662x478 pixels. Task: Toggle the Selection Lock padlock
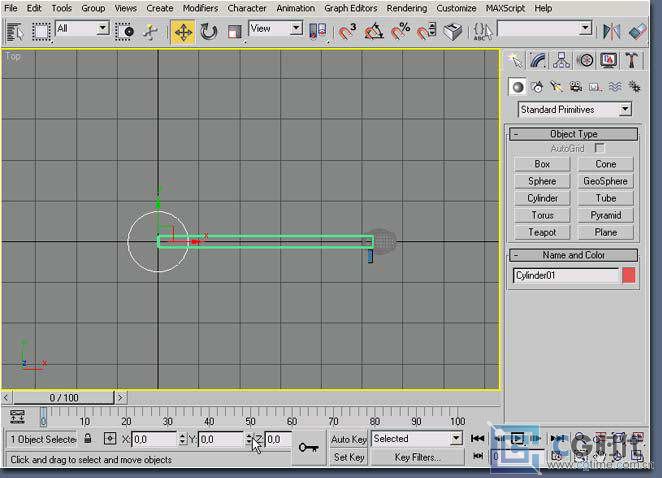click(87, 439)
